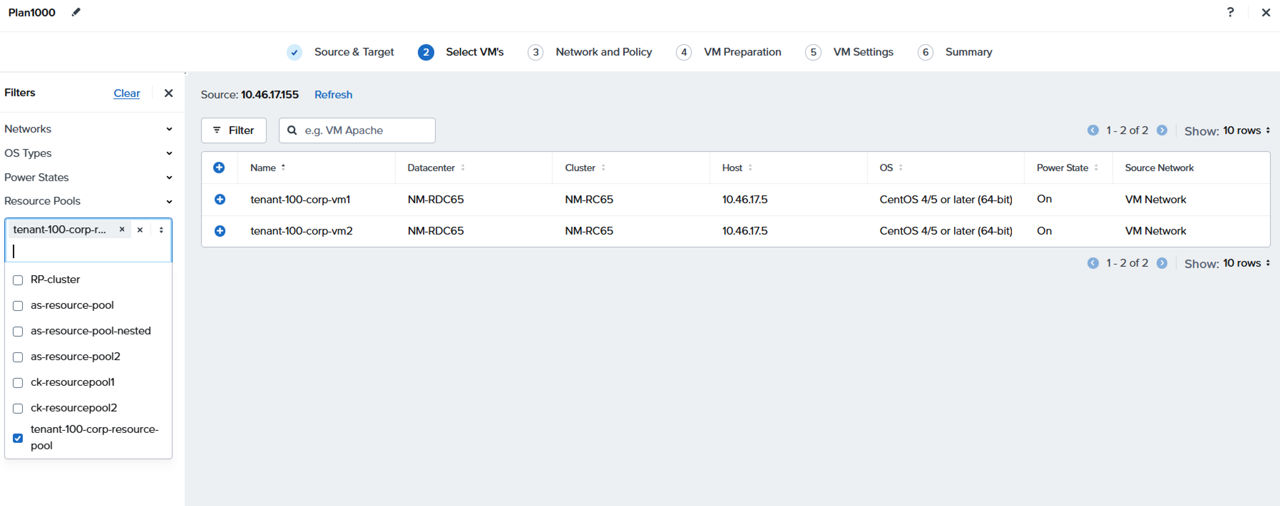Close the plan wizard with X icon
1280x506 pixels.
click(1265, 12)
